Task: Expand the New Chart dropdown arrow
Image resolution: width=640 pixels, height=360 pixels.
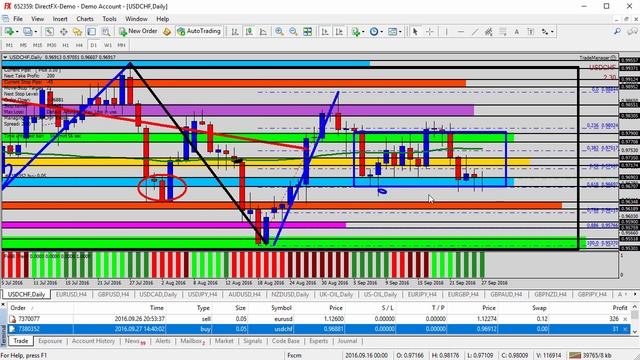Action: pos(17,31)
